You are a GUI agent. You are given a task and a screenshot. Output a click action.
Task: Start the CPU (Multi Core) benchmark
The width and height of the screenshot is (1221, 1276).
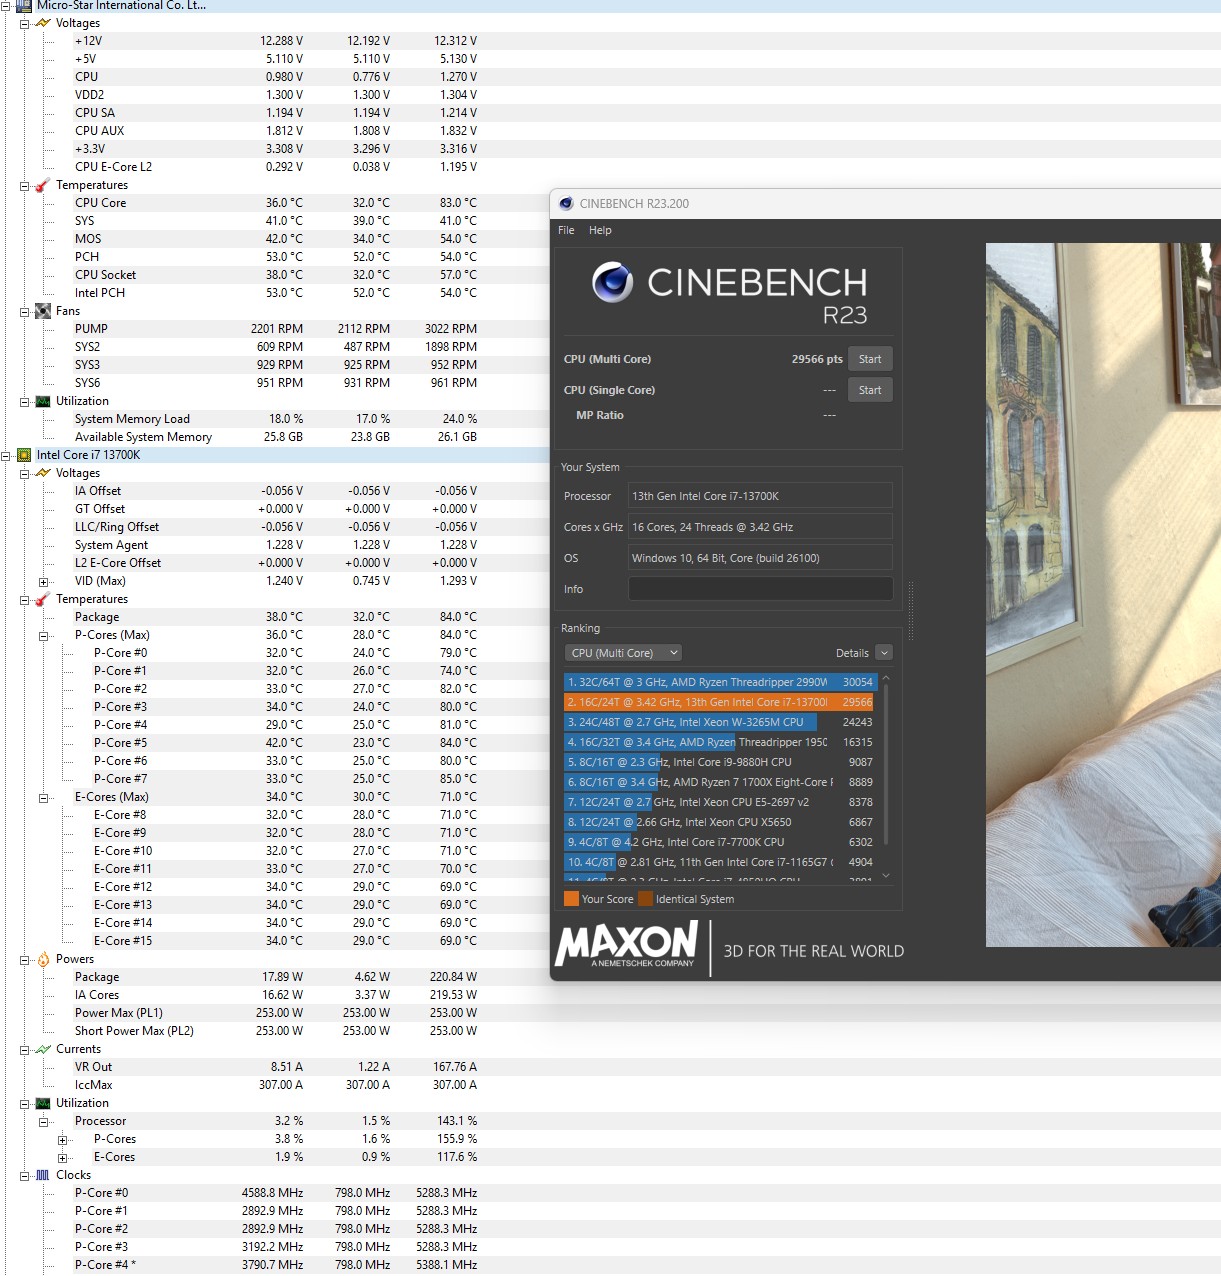(870, 359)
